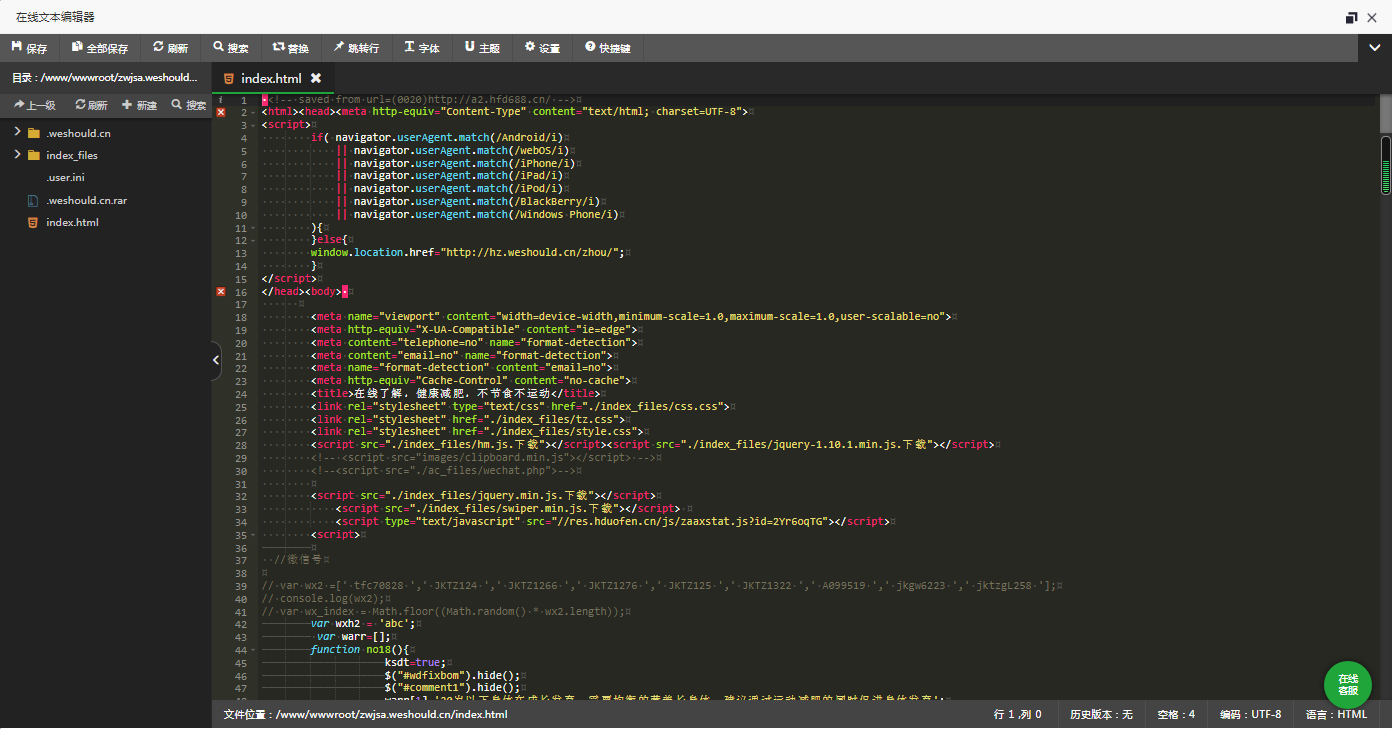Image resolution: width=1392 pixels, height=729 pixels.
Task: Fold the no18 function at line 44
Action: (253, 650)
